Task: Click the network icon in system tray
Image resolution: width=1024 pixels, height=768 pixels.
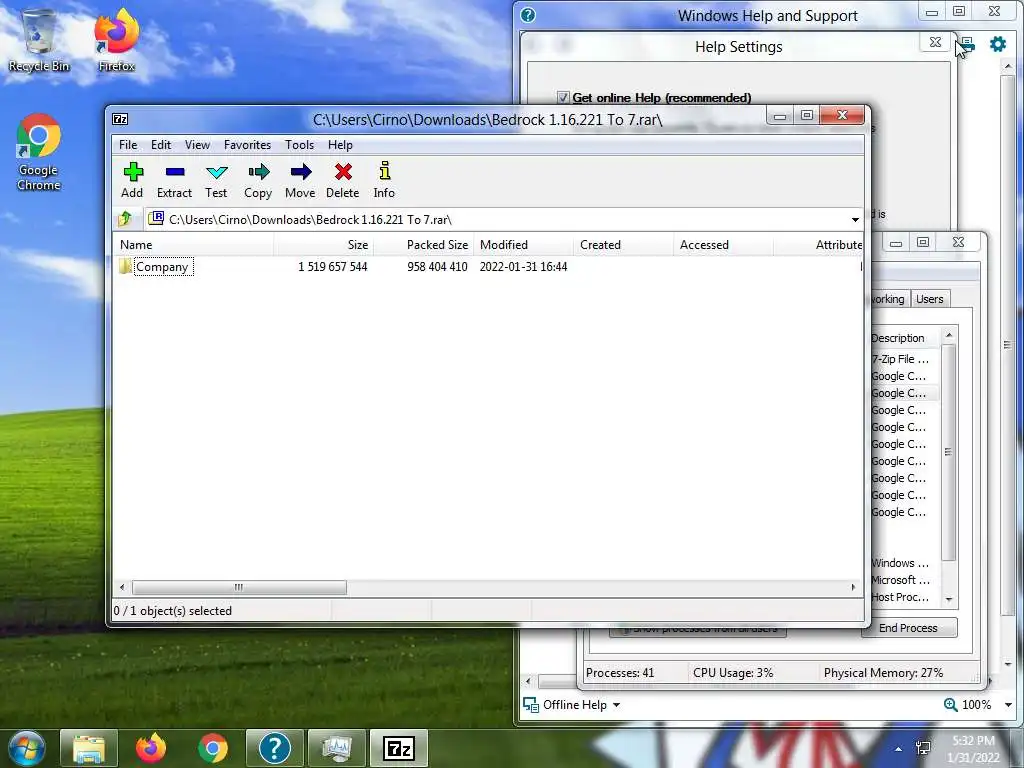Action: pyautogui.click(x=923, y=748)
